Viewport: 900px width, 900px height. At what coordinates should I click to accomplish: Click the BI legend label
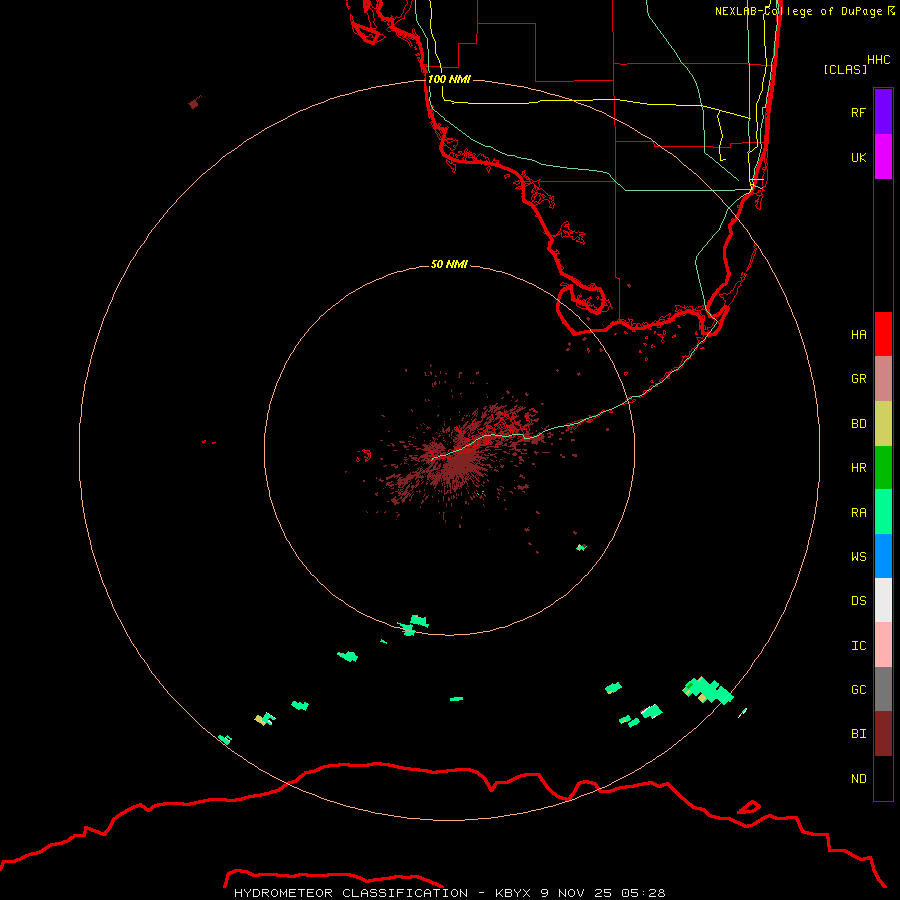[x=858, y=734]
